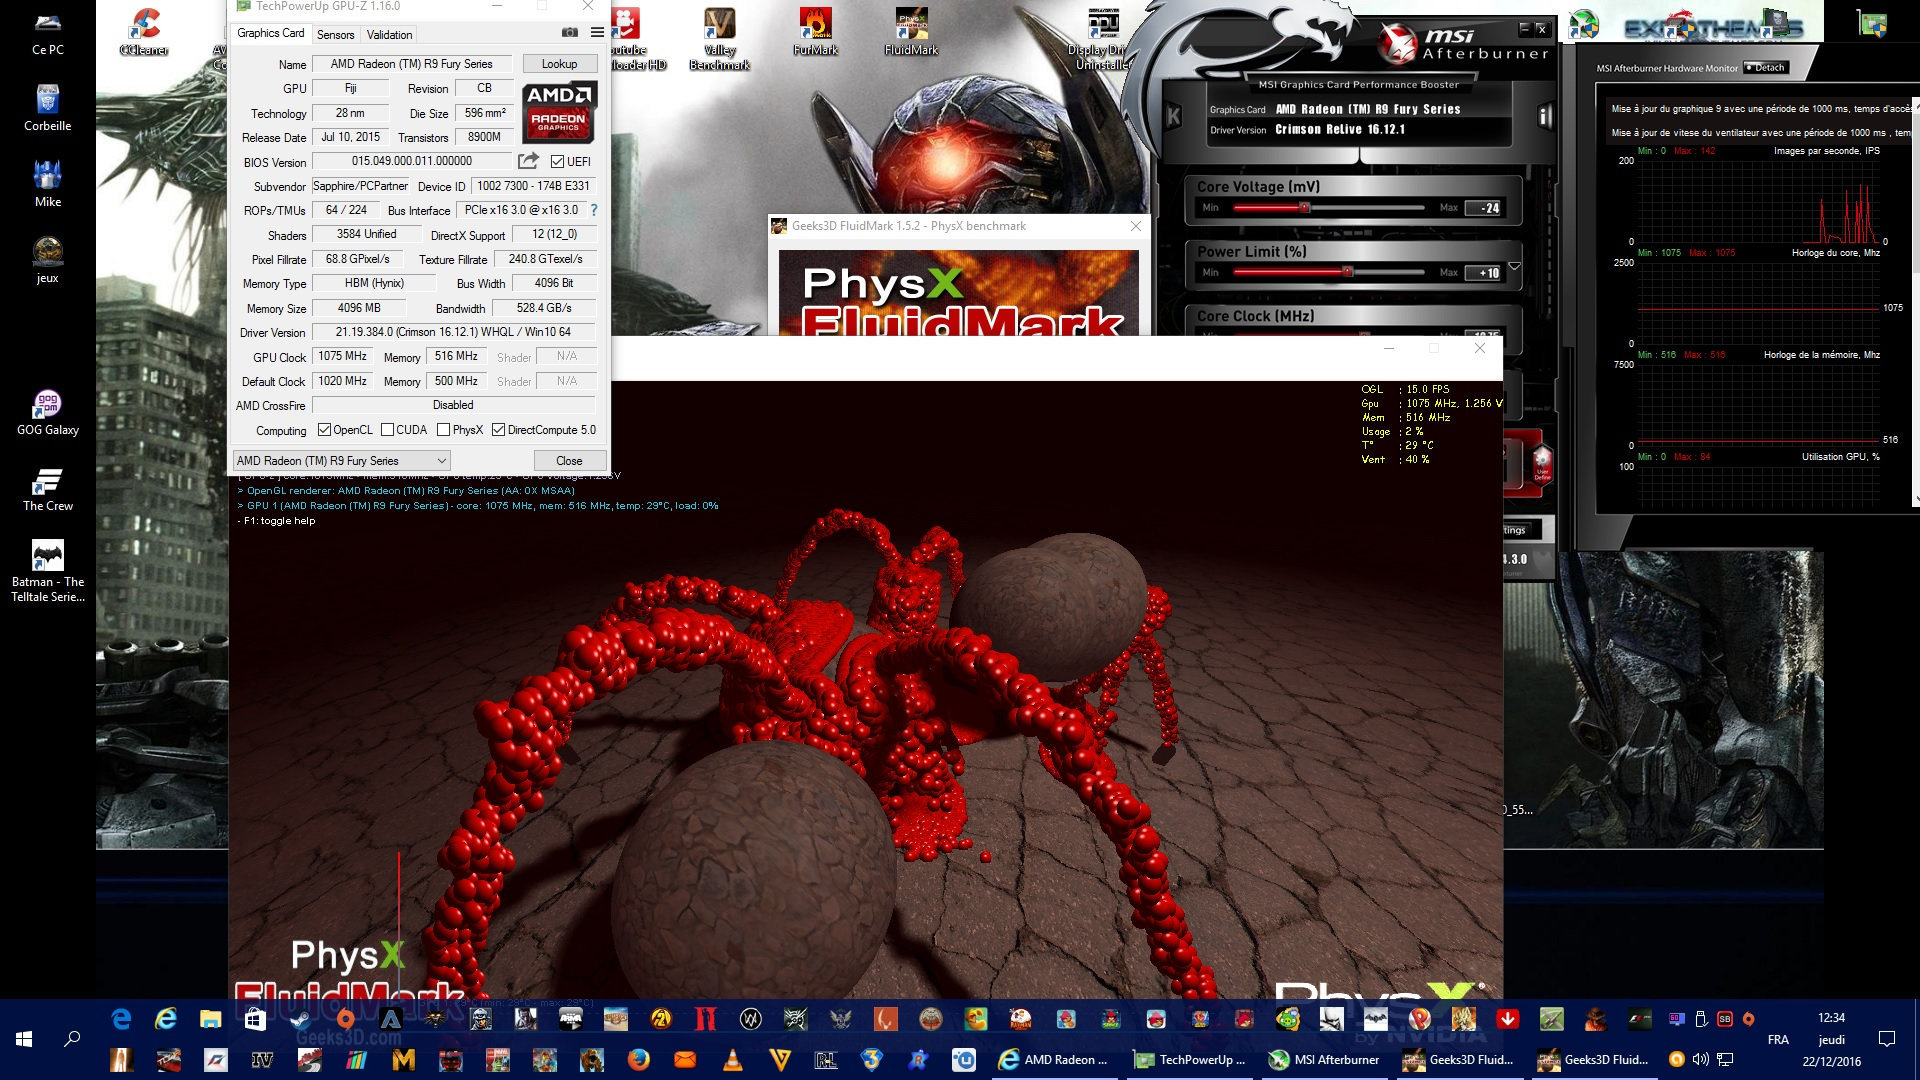
Task: Adjust the Power Limit slider handle
Action: pos(1347,272)
